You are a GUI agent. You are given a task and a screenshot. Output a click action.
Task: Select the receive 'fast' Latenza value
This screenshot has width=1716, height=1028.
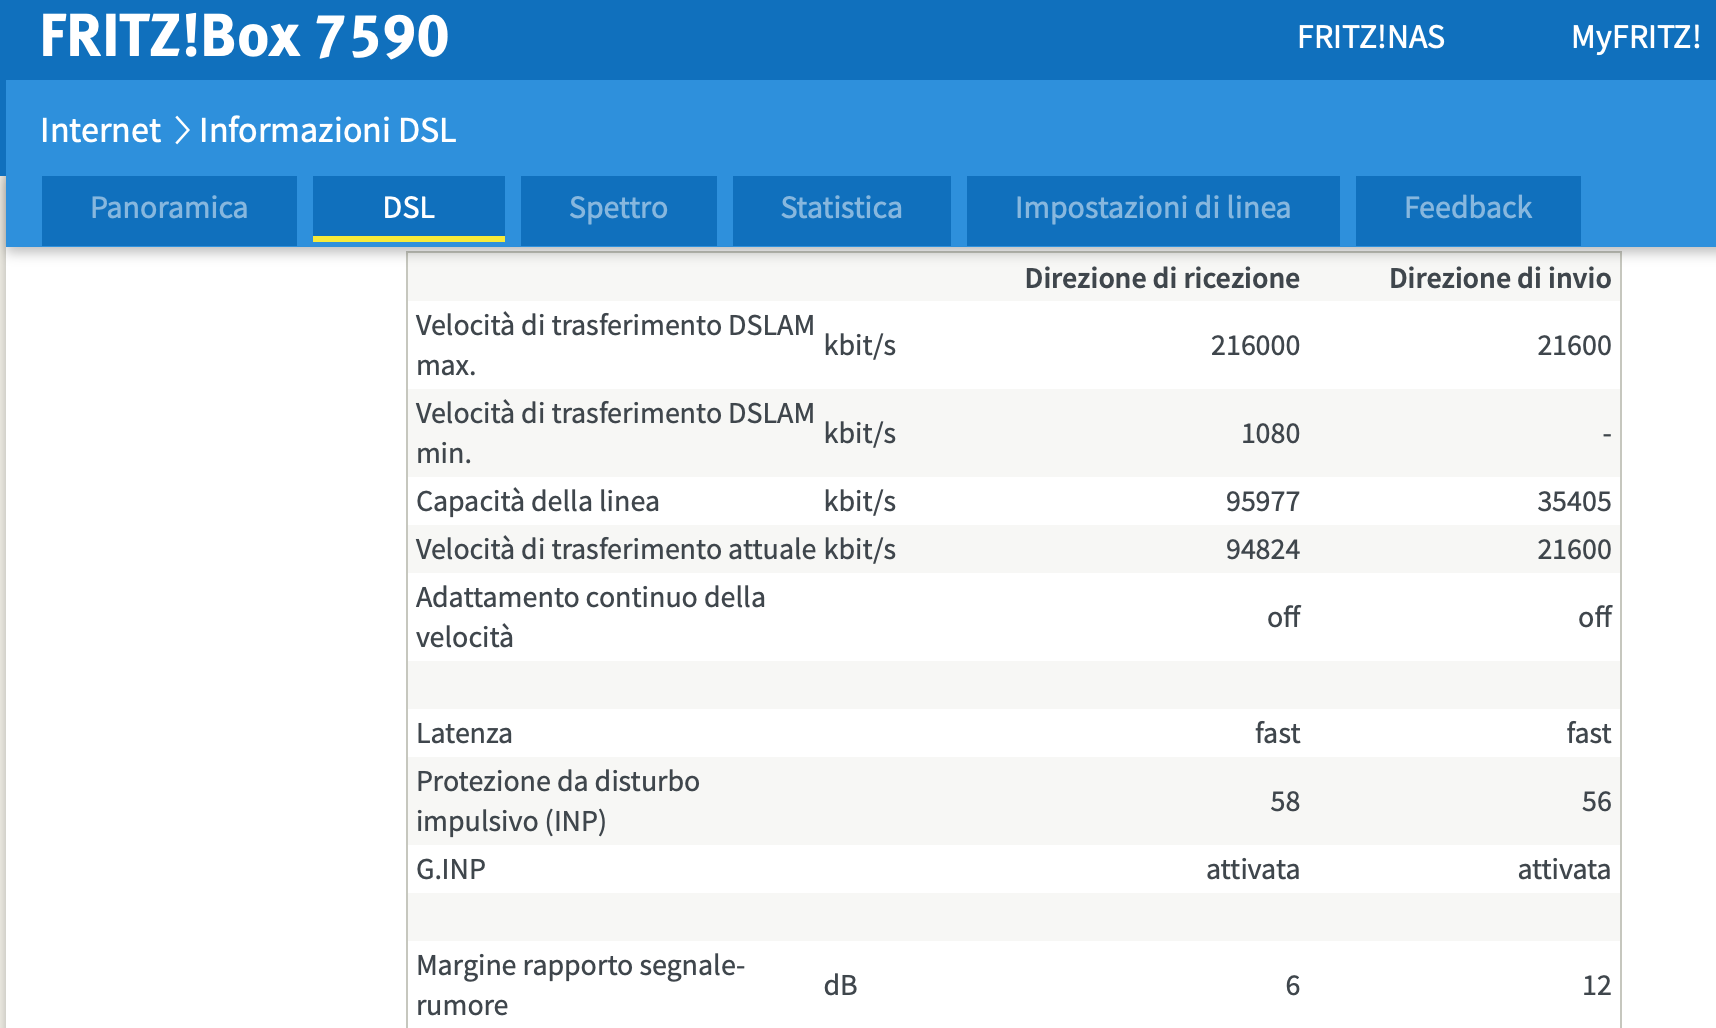click(x=1278, y=733)
